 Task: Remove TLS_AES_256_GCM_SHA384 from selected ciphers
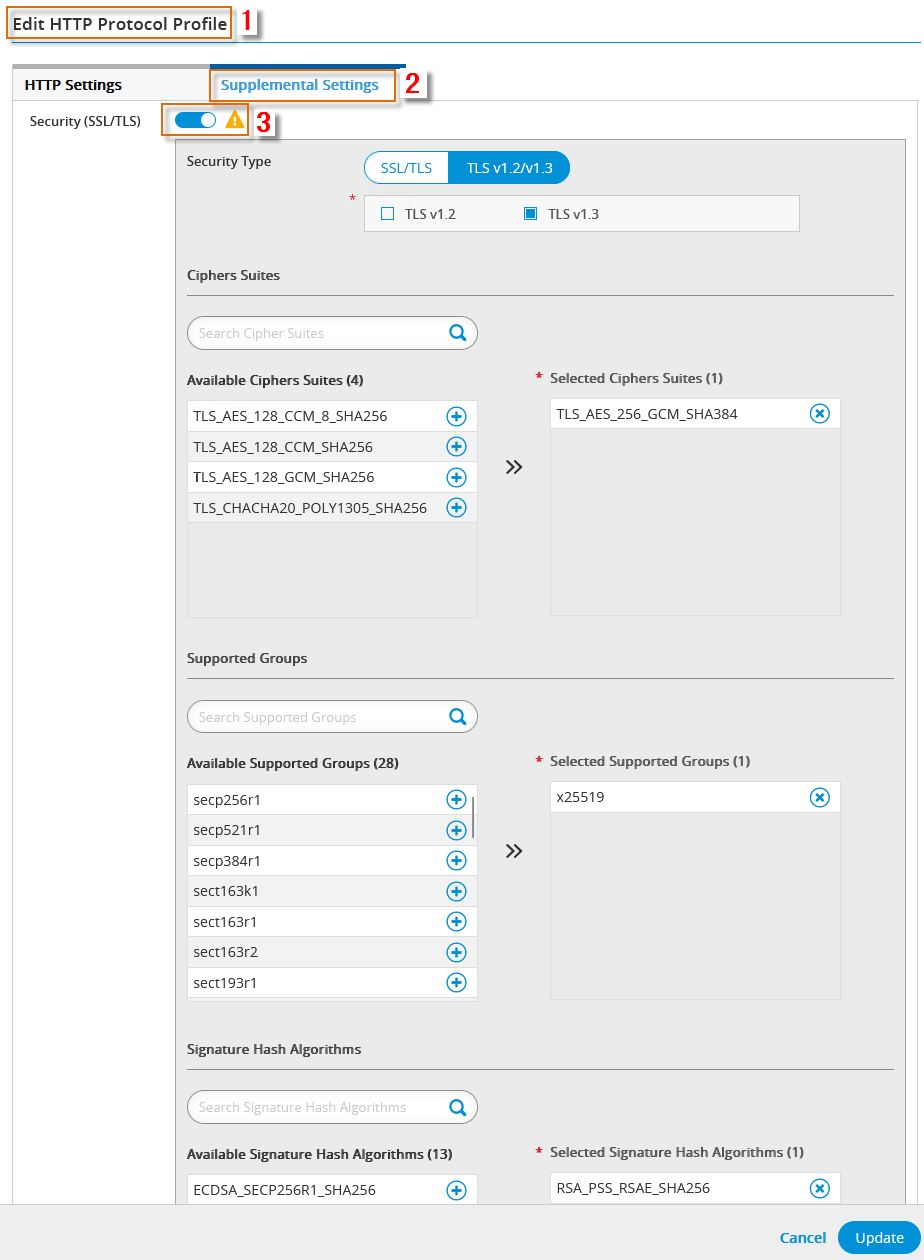click(819, 414)
